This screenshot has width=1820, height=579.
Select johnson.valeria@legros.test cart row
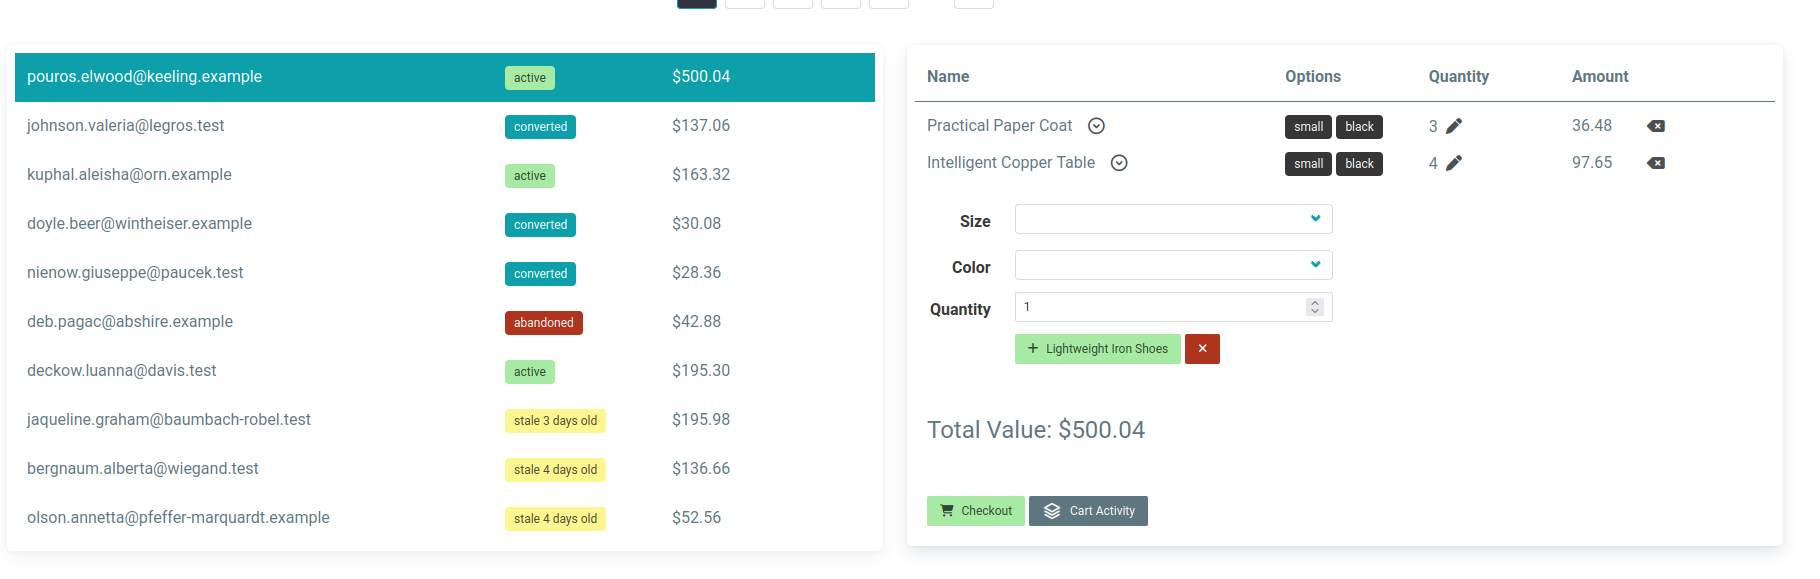126,126
